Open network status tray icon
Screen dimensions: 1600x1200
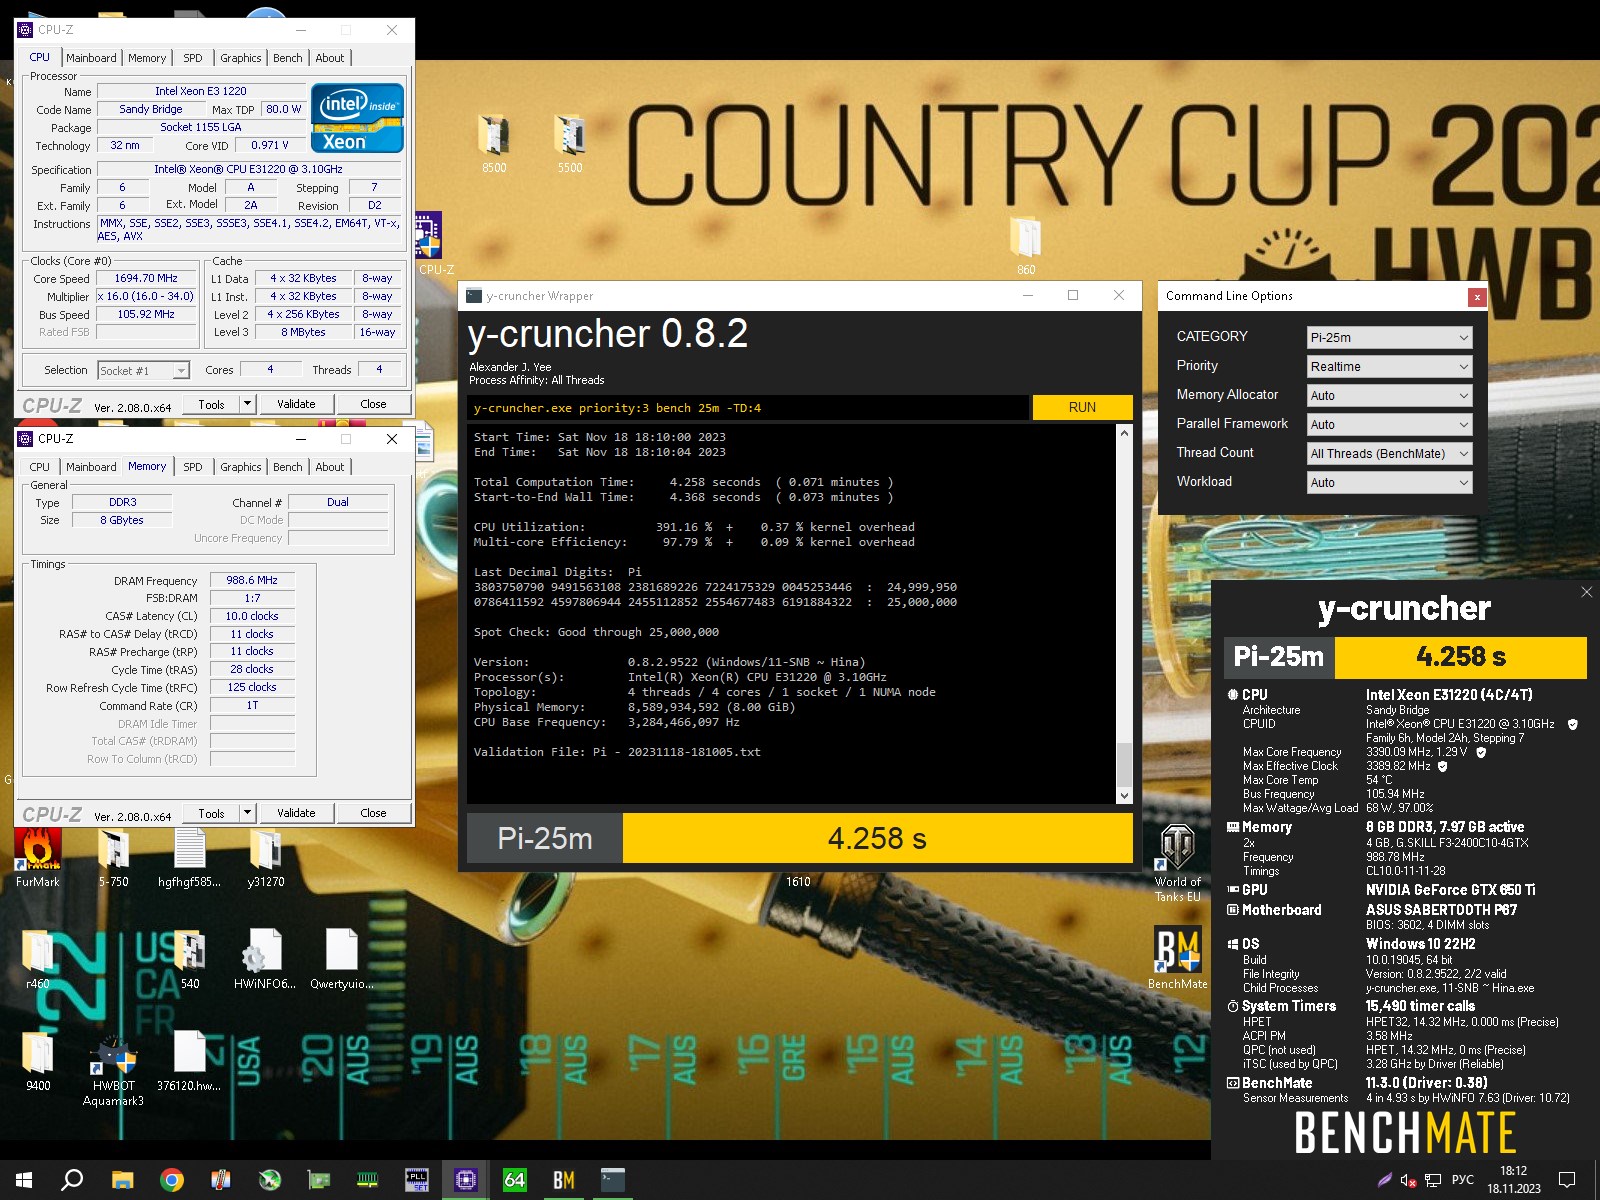coord(1433,1180)
